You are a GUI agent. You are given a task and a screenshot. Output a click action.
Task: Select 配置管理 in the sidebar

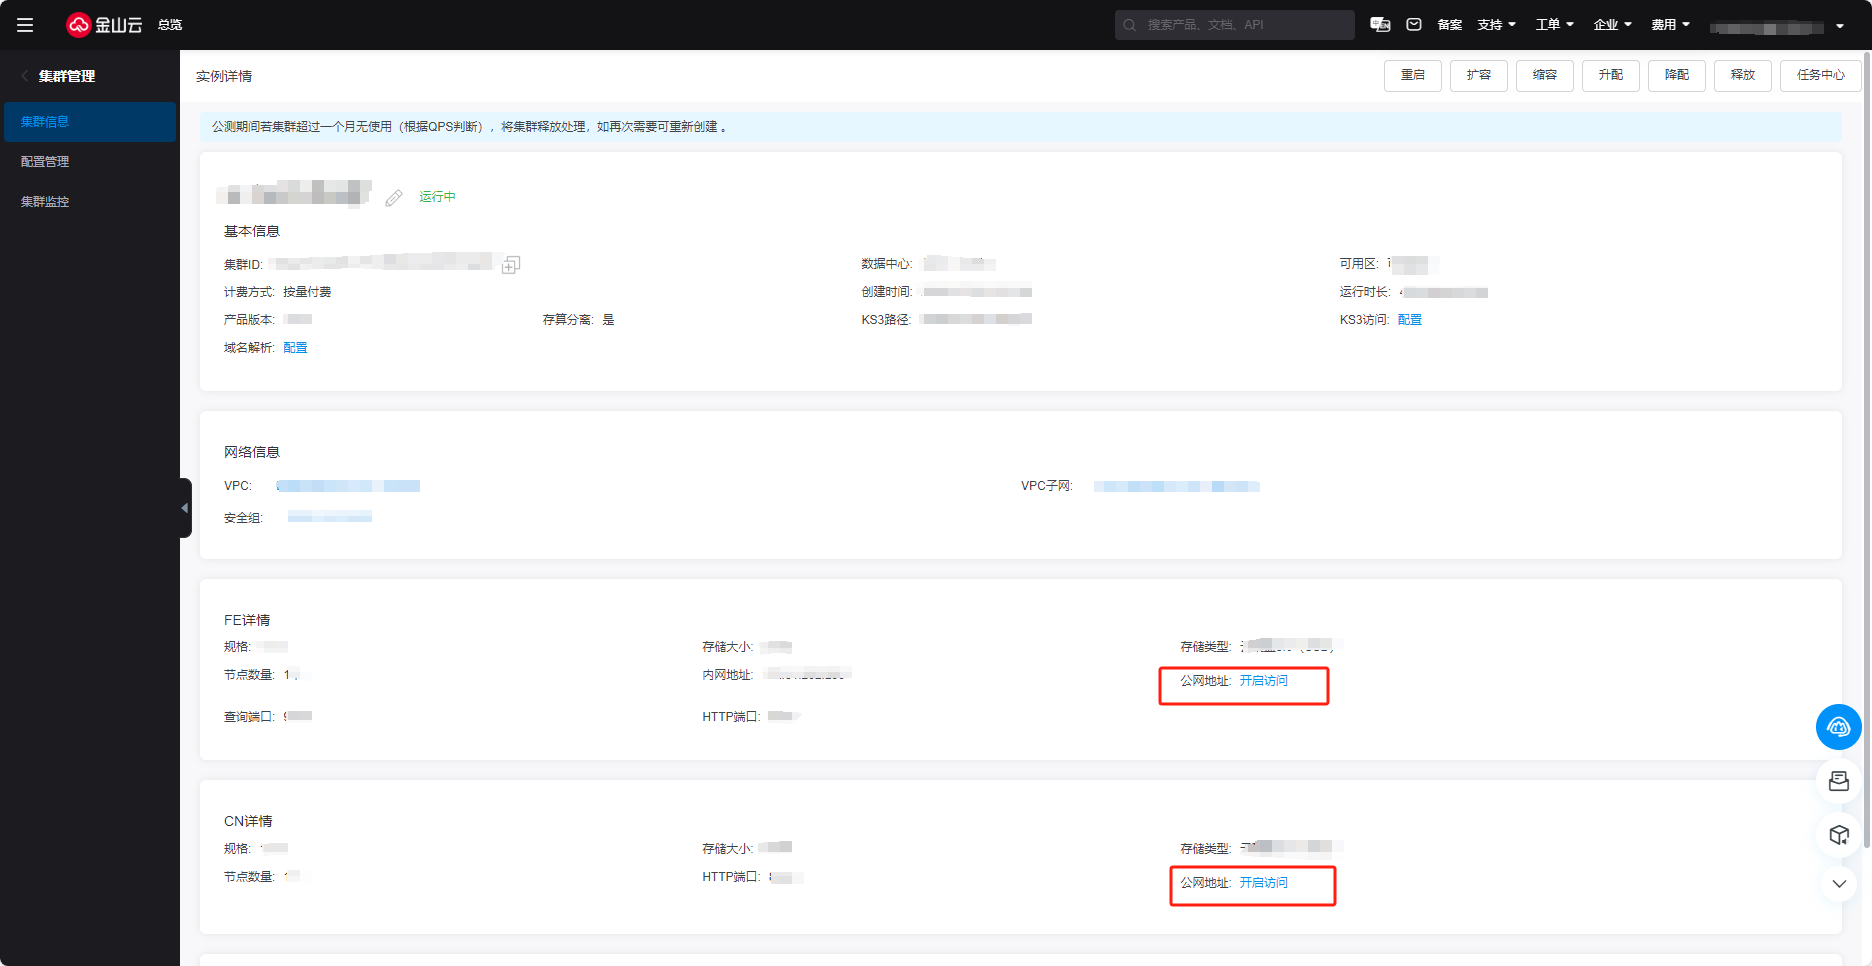[45, 162]
